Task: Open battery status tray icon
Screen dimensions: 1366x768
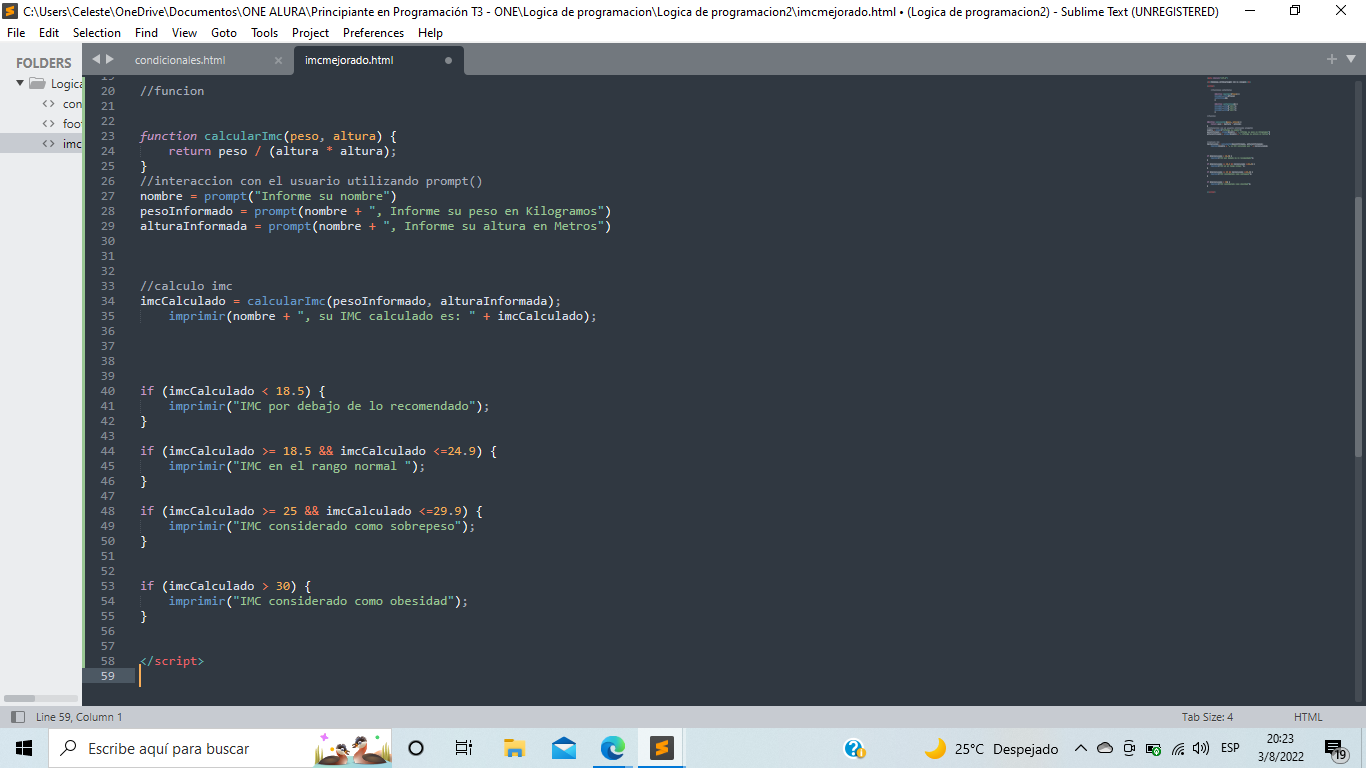Action: tap(1153, 748)
